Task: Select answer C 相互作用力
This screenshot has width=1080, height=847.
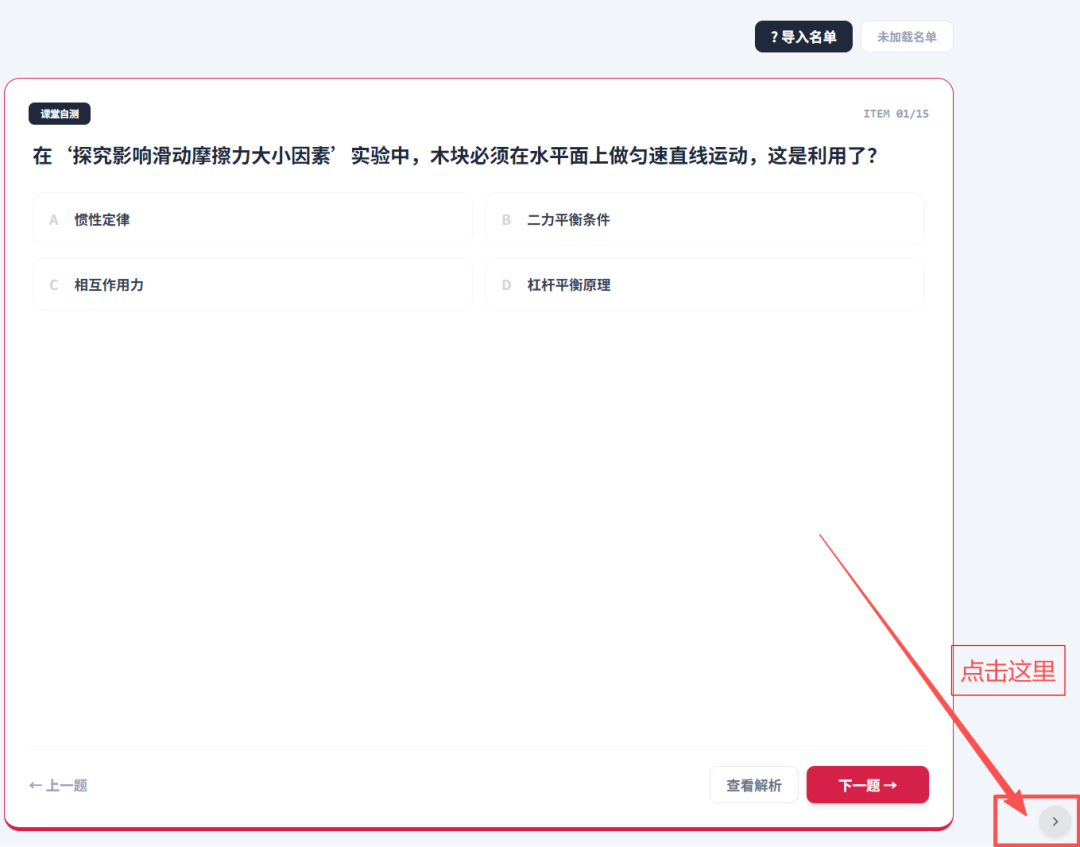Action: pyautogui.click(x=252, y=284)
